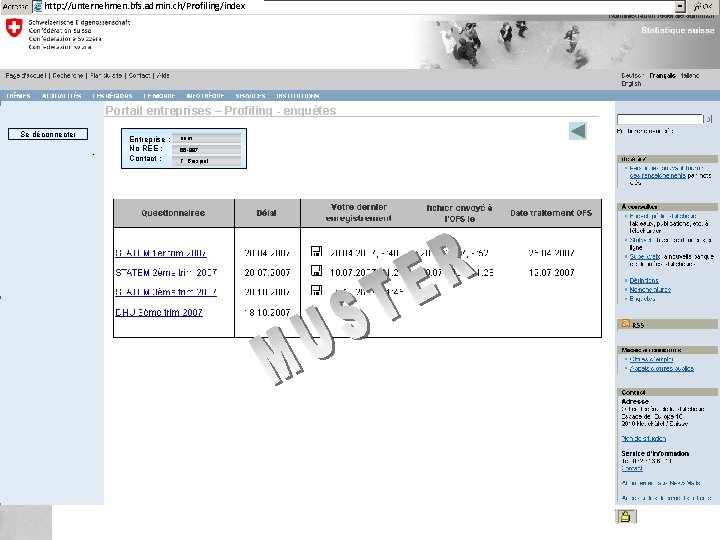This screenshot has width=720, height=540.
Task: Switch language to English
Action: click(x=631, y=84)
